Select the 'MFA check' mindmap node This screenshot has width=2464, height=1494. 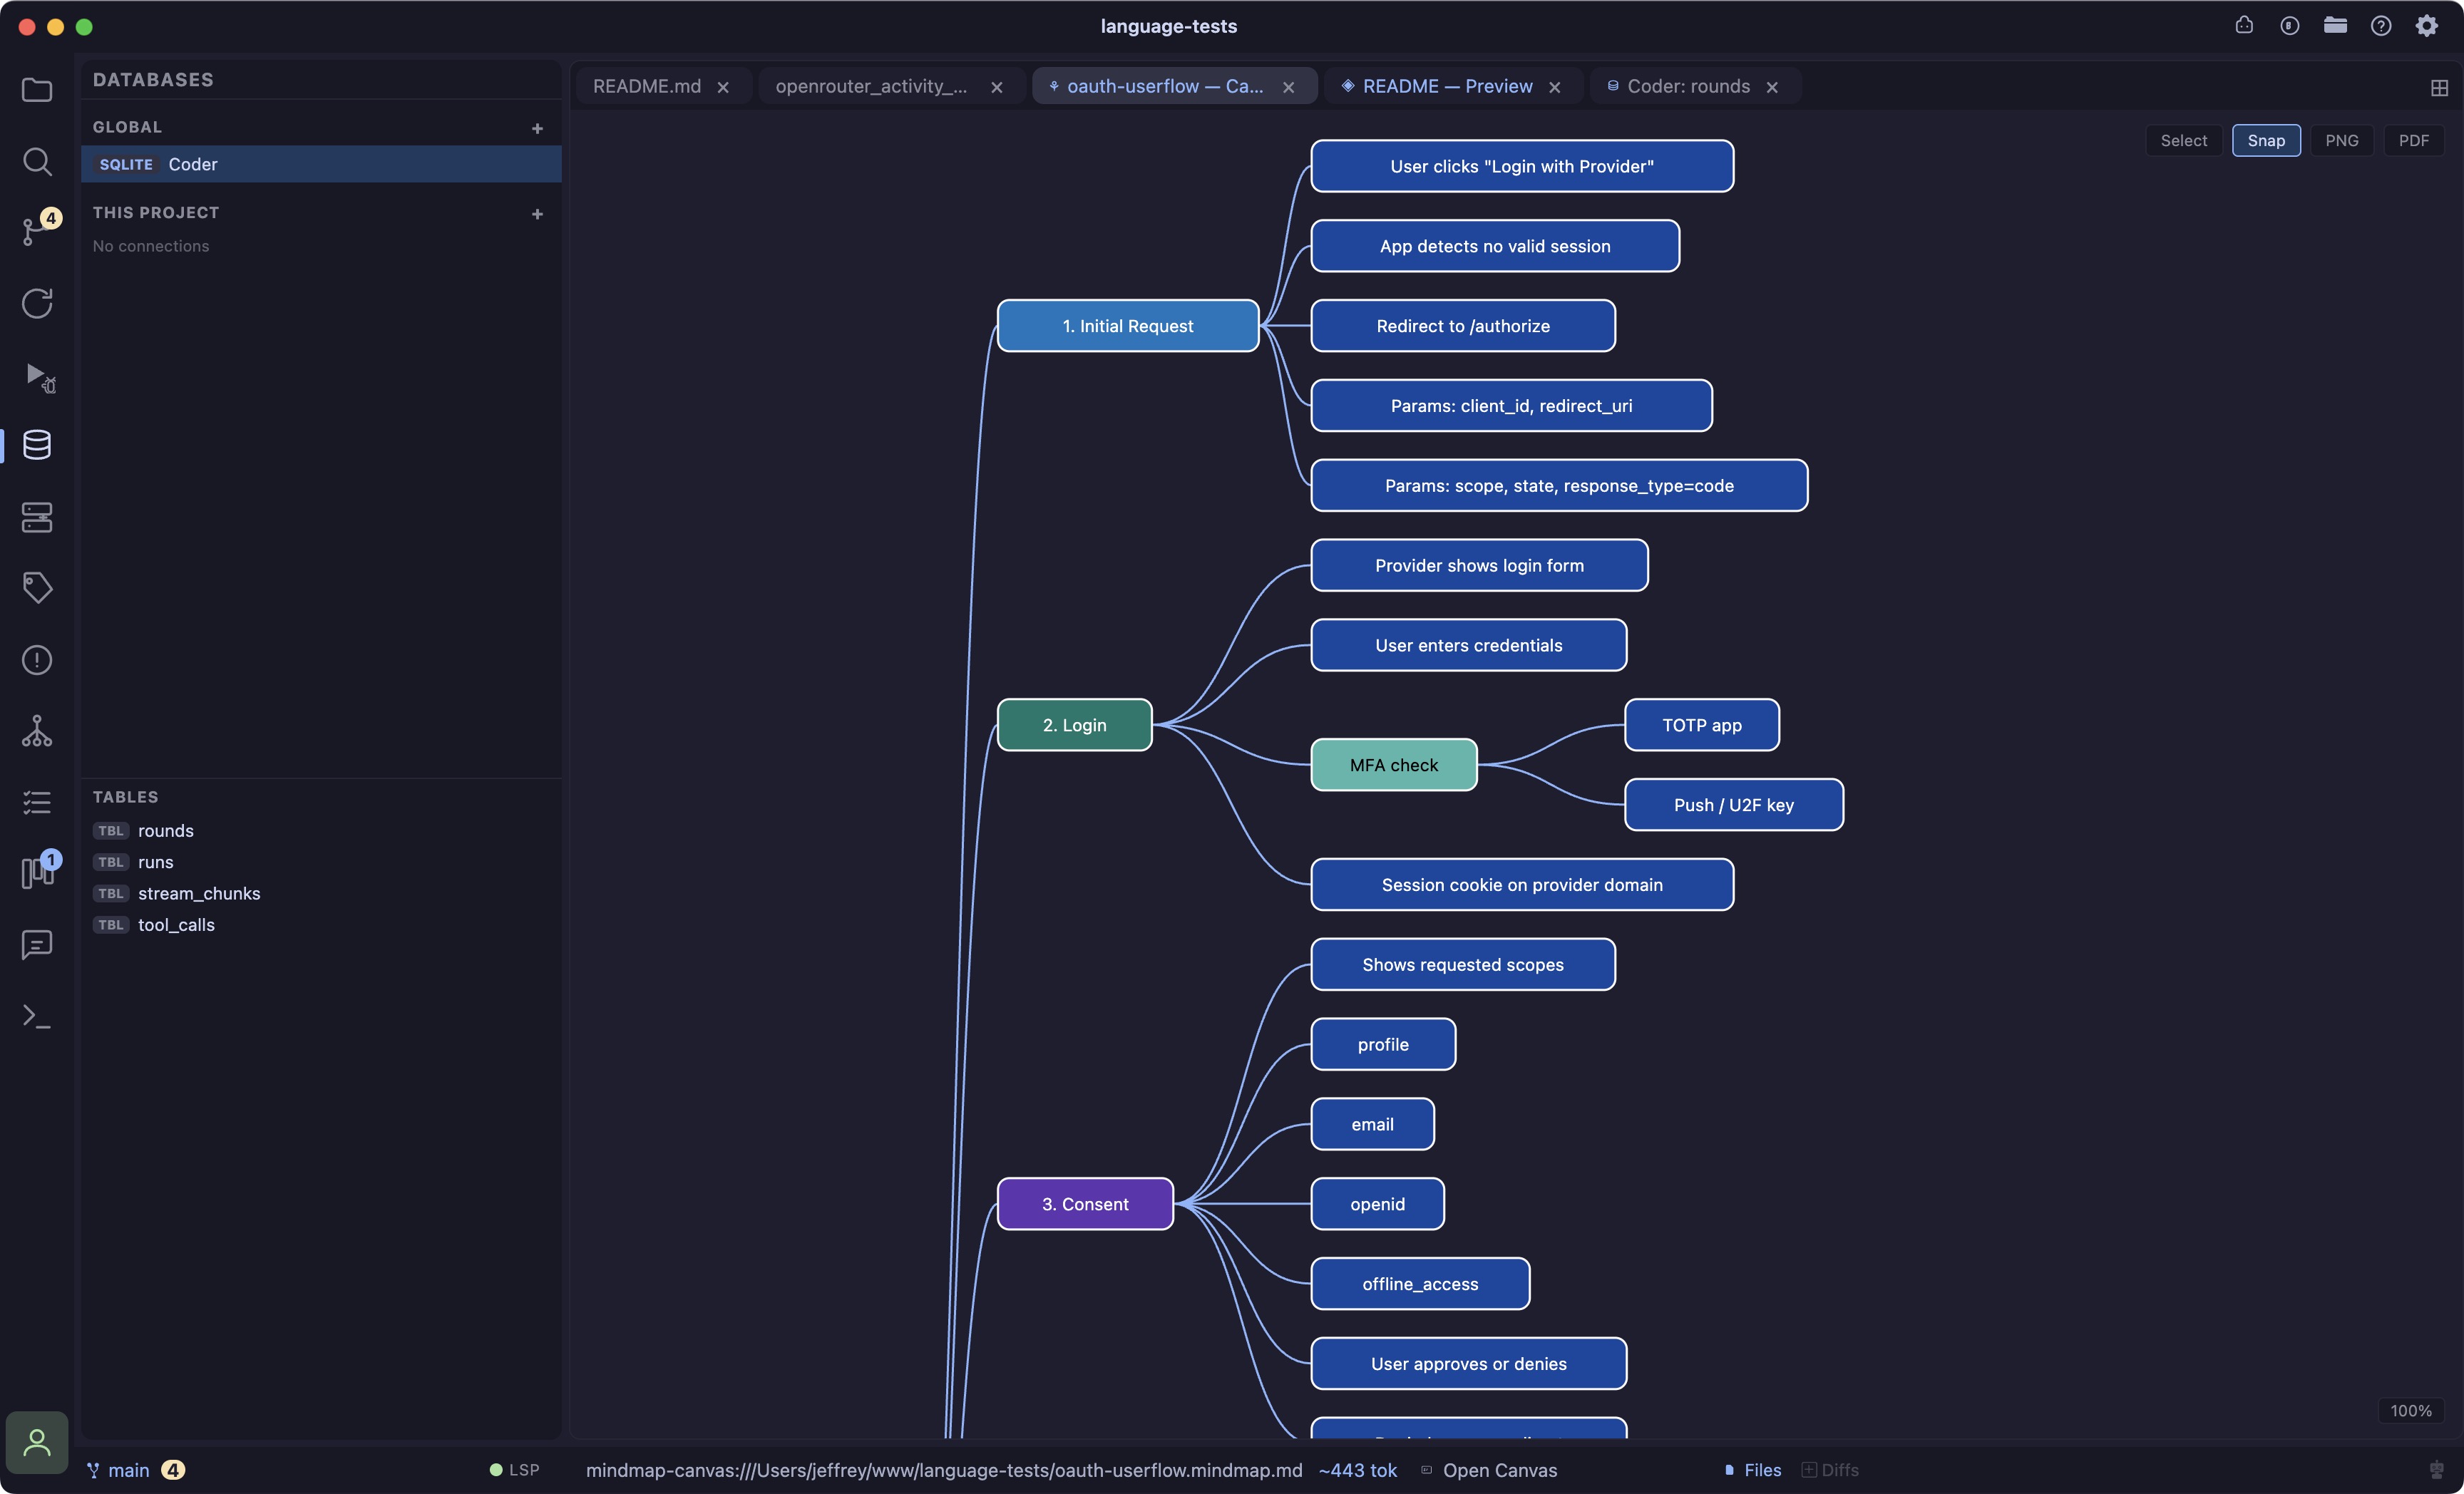1393,765
